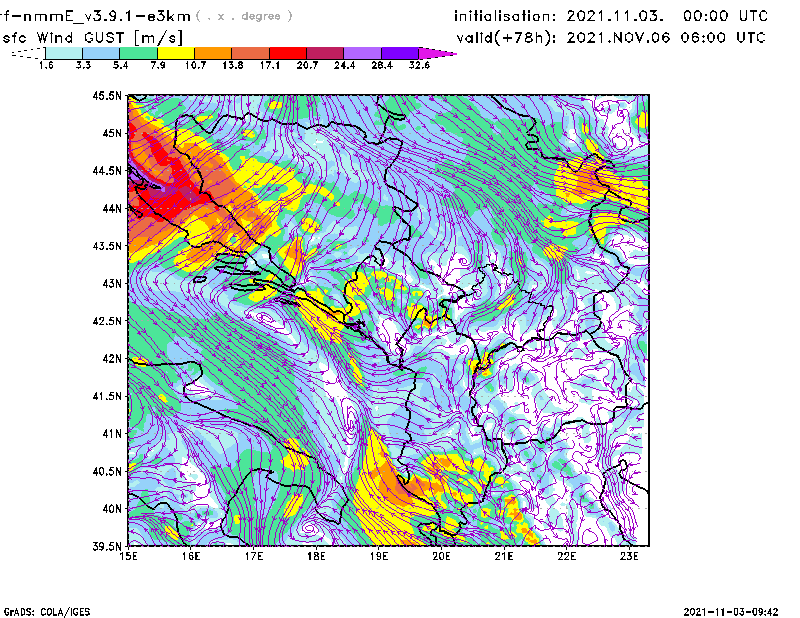Click the '18E' longitude label
Image resolution: width=800 pixels, height=618 pixels.
pos(316,556)
